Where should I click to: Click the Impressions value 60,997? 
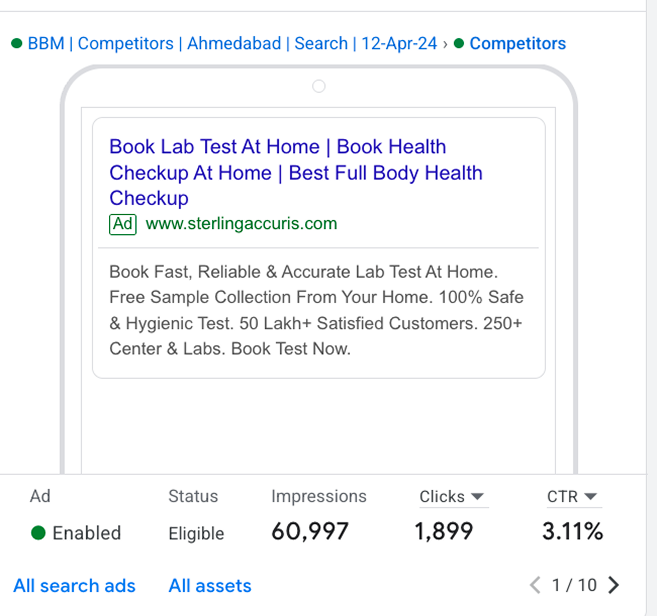(310, 531)
